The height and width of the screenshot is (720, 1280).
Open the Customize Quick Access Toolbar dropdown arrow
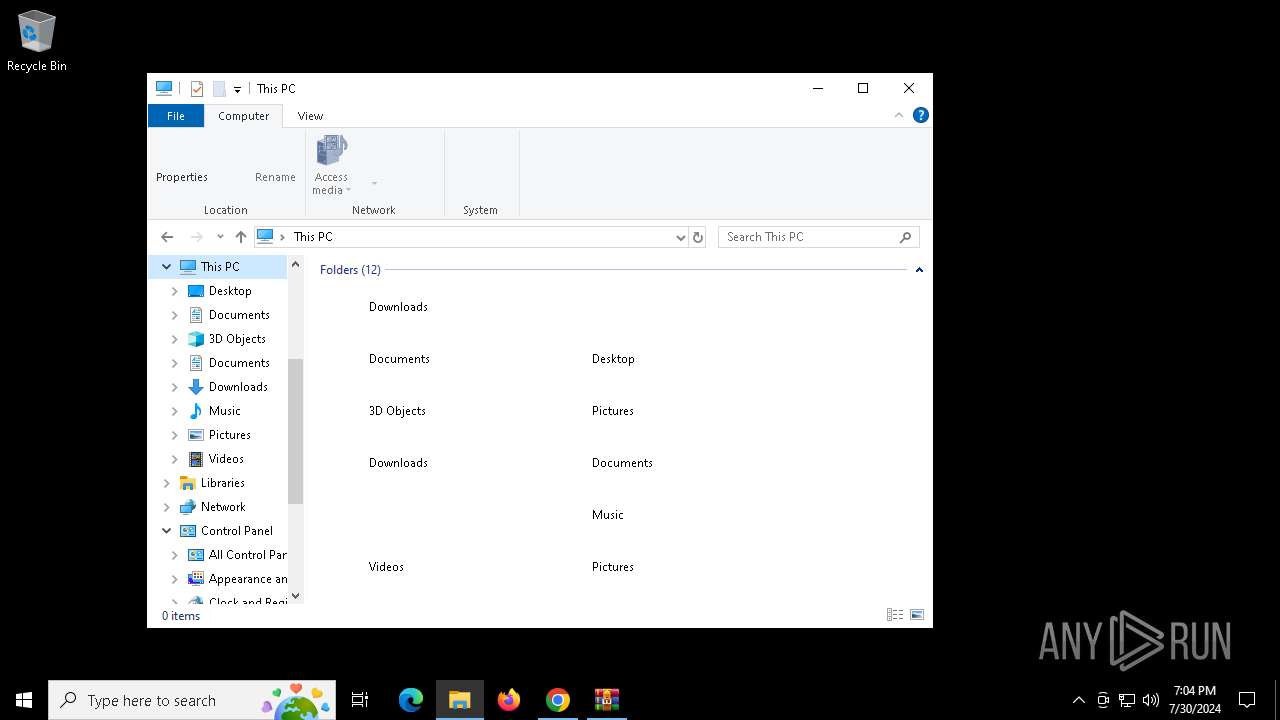[237, 89]
